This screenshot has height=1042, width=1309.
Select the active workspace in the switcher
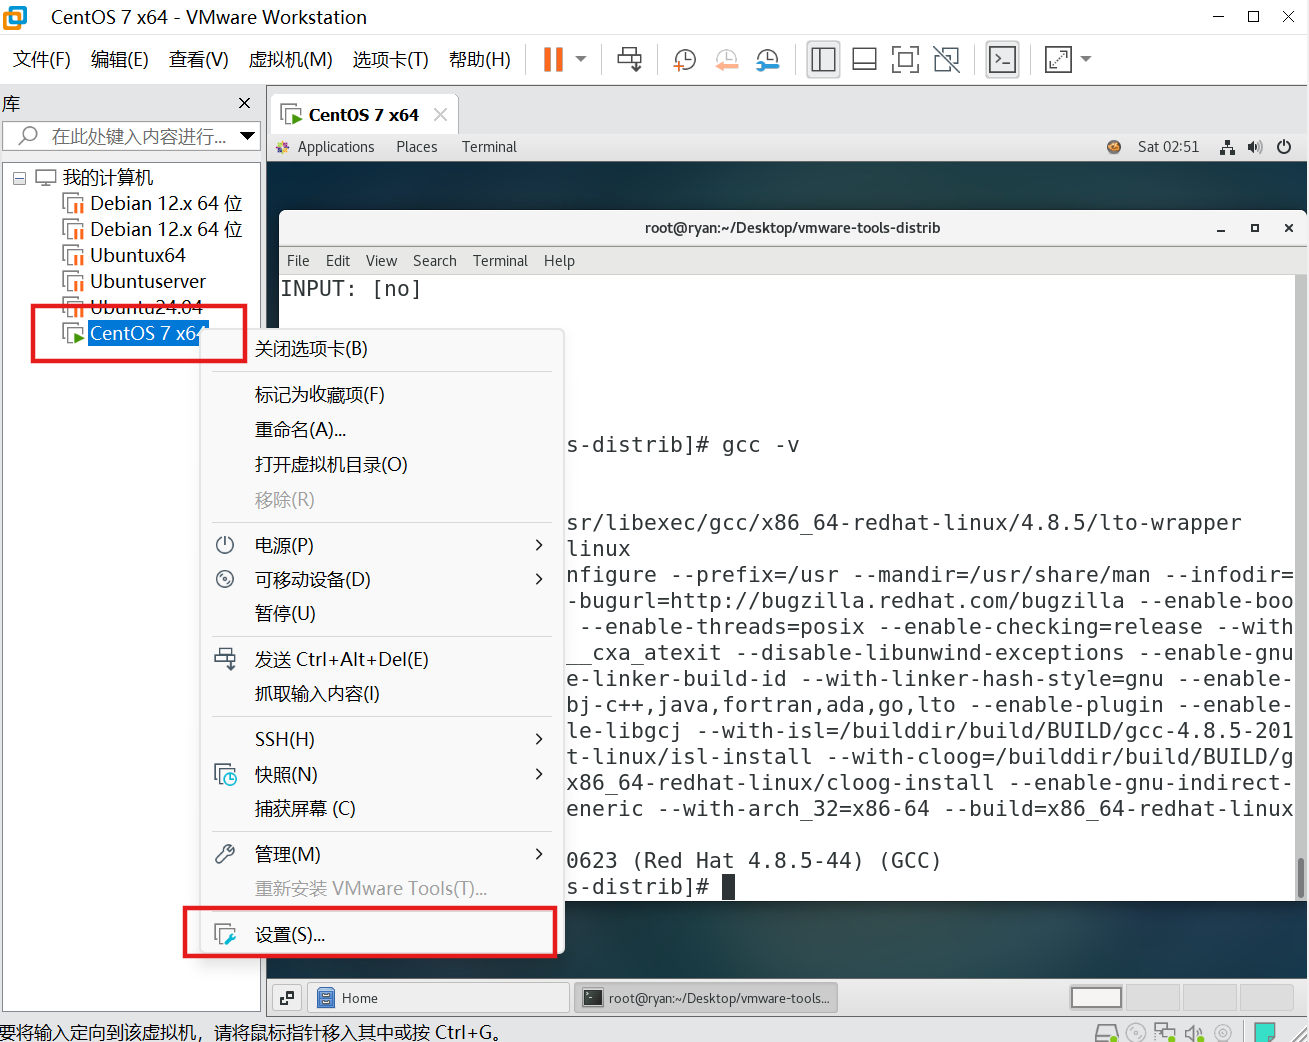coord(1096,998)
